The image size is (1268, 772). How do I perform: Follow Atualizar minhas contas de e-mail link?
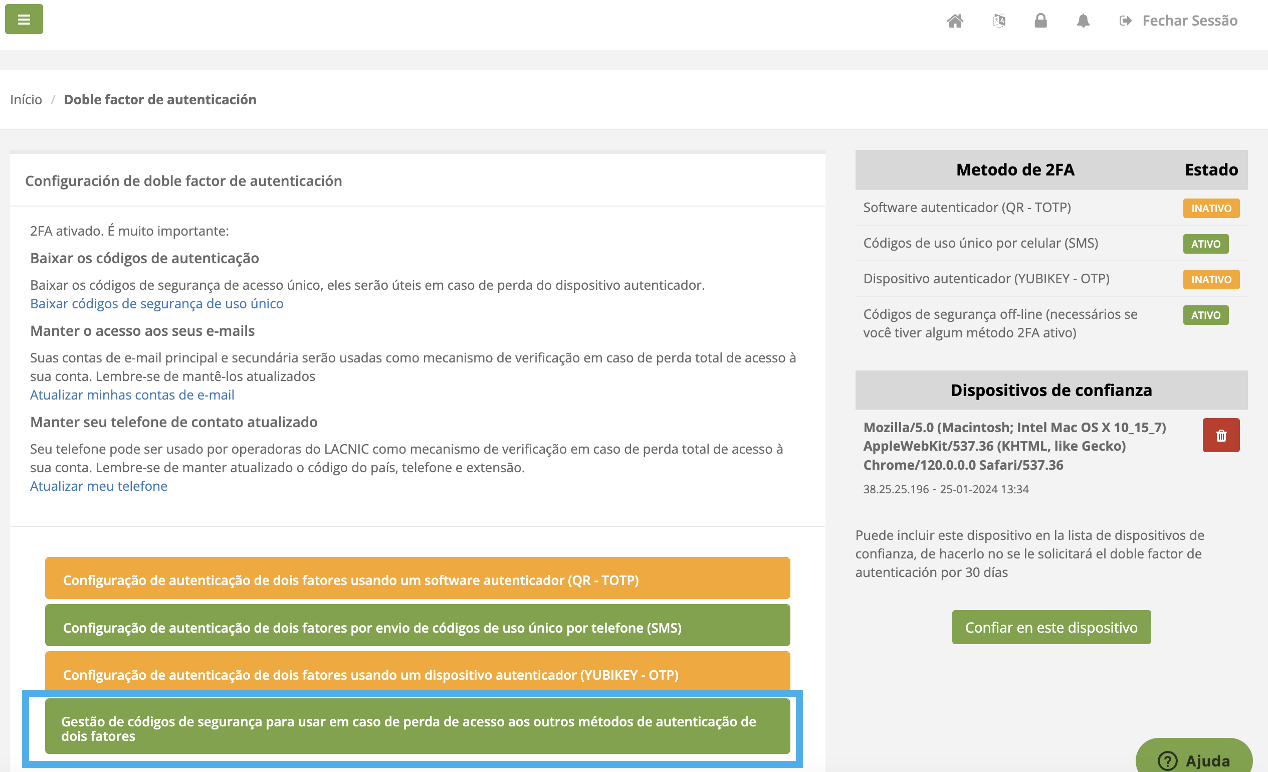pos(132,395)
